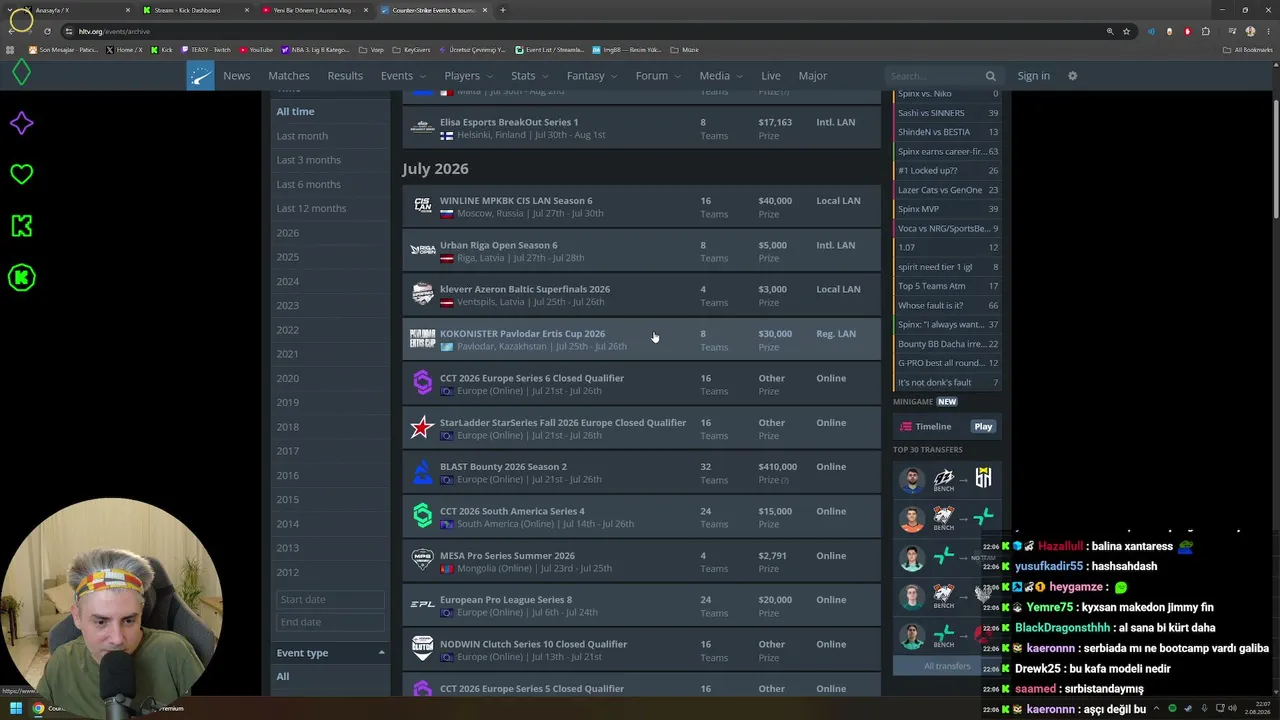
Task: Select the All time filter
Action: tap(295, 112)
